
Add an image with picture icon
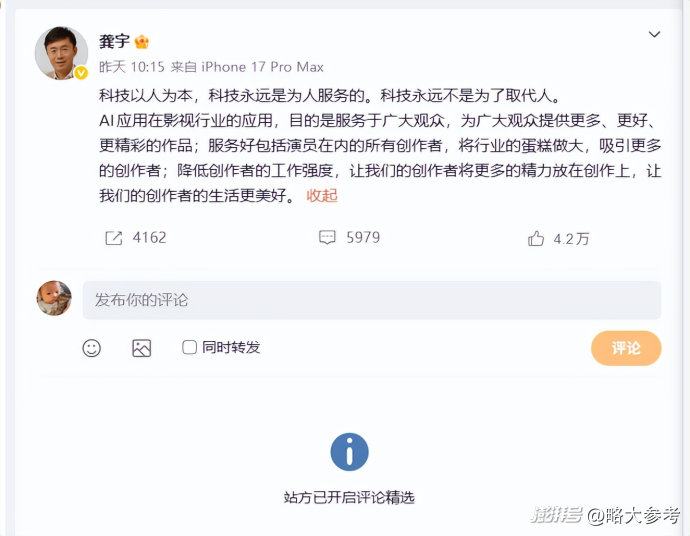142,348
